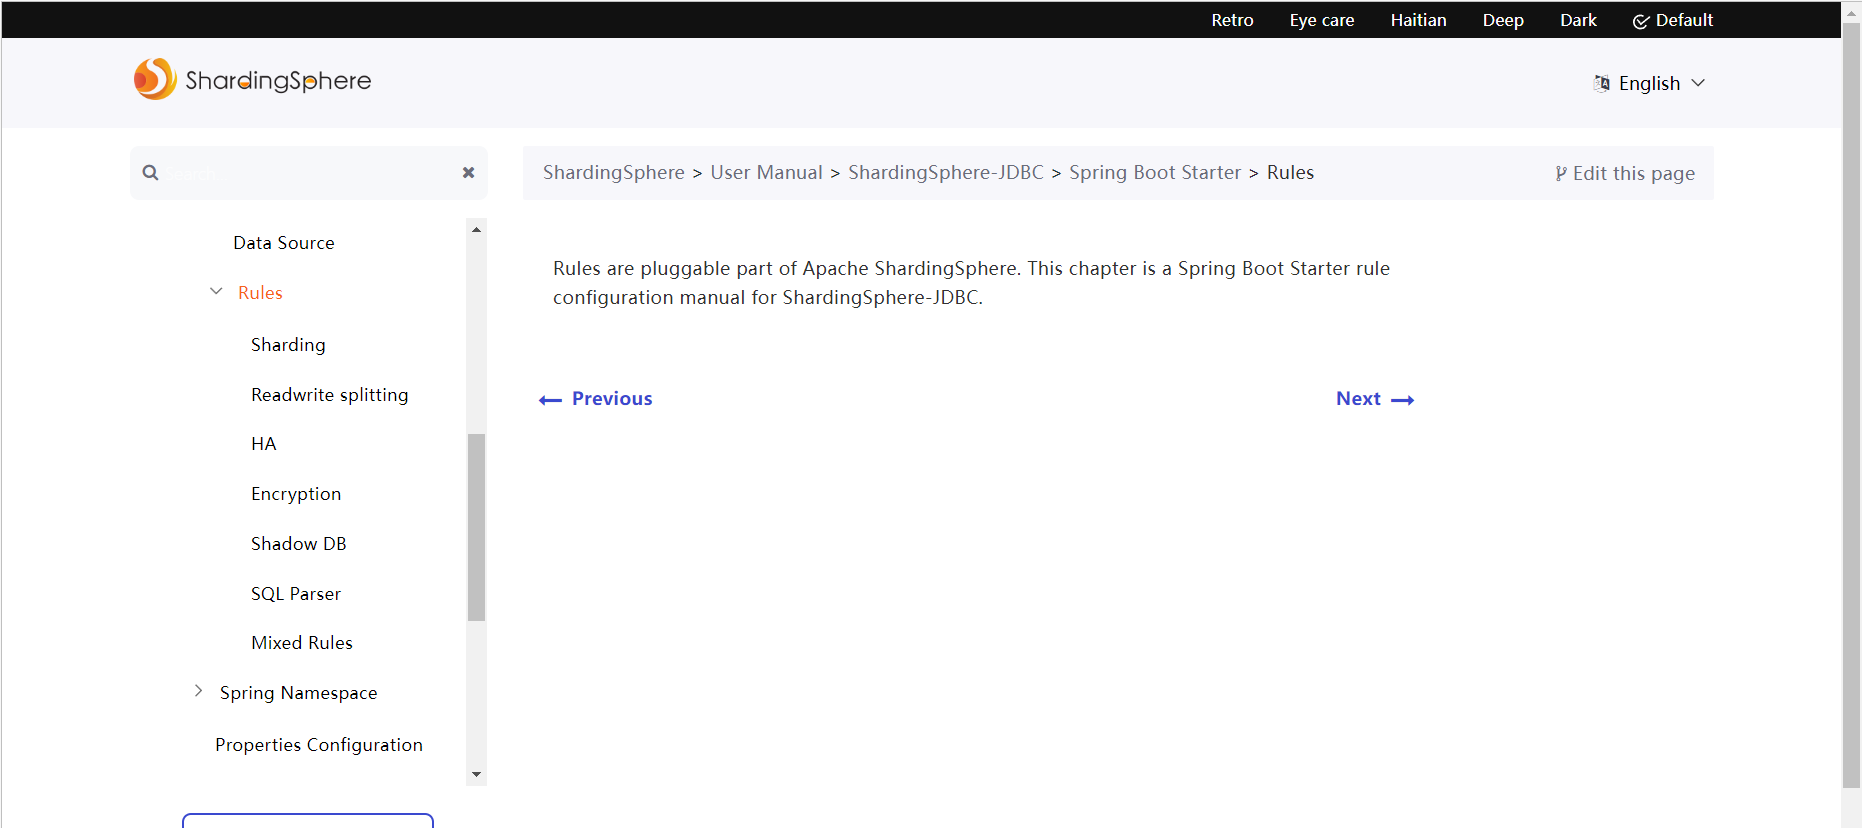Click the ShardingSphere logo
This screenshot has width=1862, height=828.
(x=252, y=79)
